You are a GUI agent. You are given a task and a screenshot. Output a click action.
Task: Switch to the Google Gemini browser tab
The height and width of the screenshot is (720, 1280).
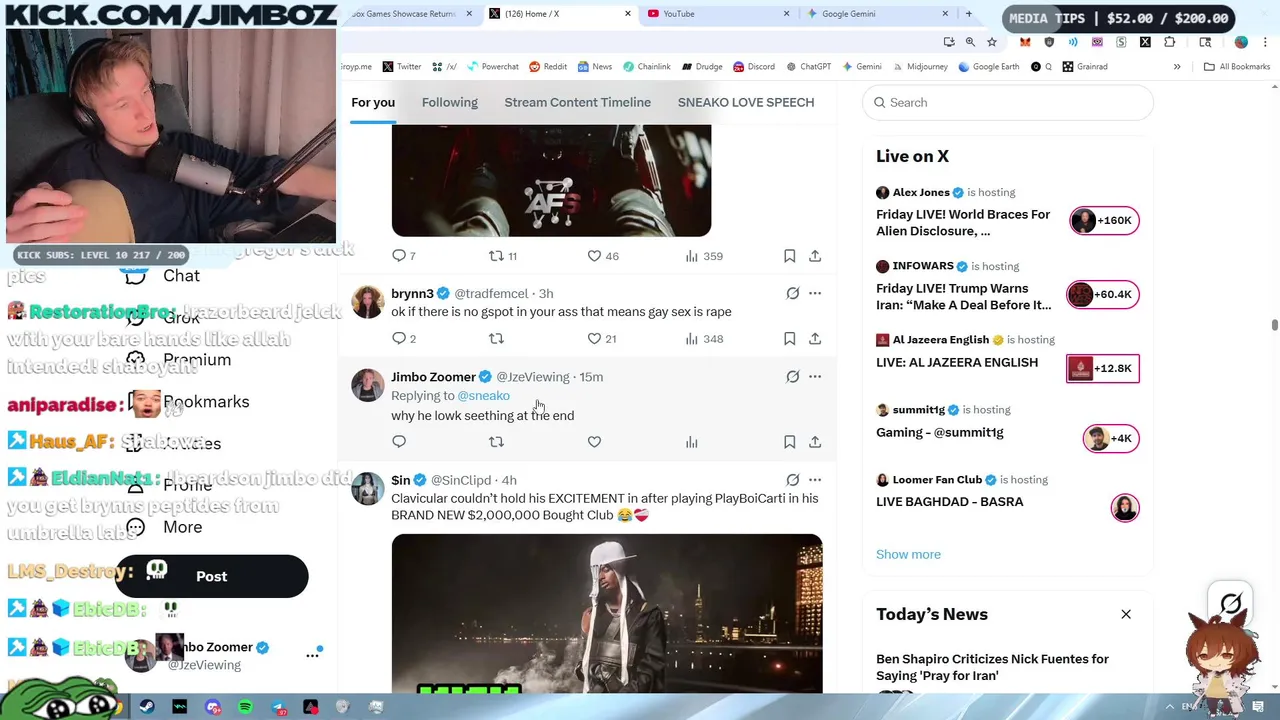coord(875,14)
